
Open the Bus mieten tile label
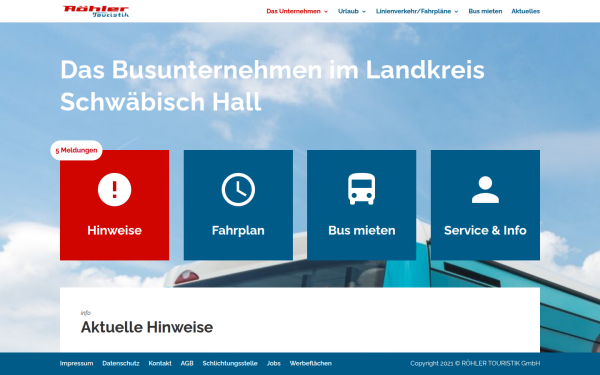[362, 230]
